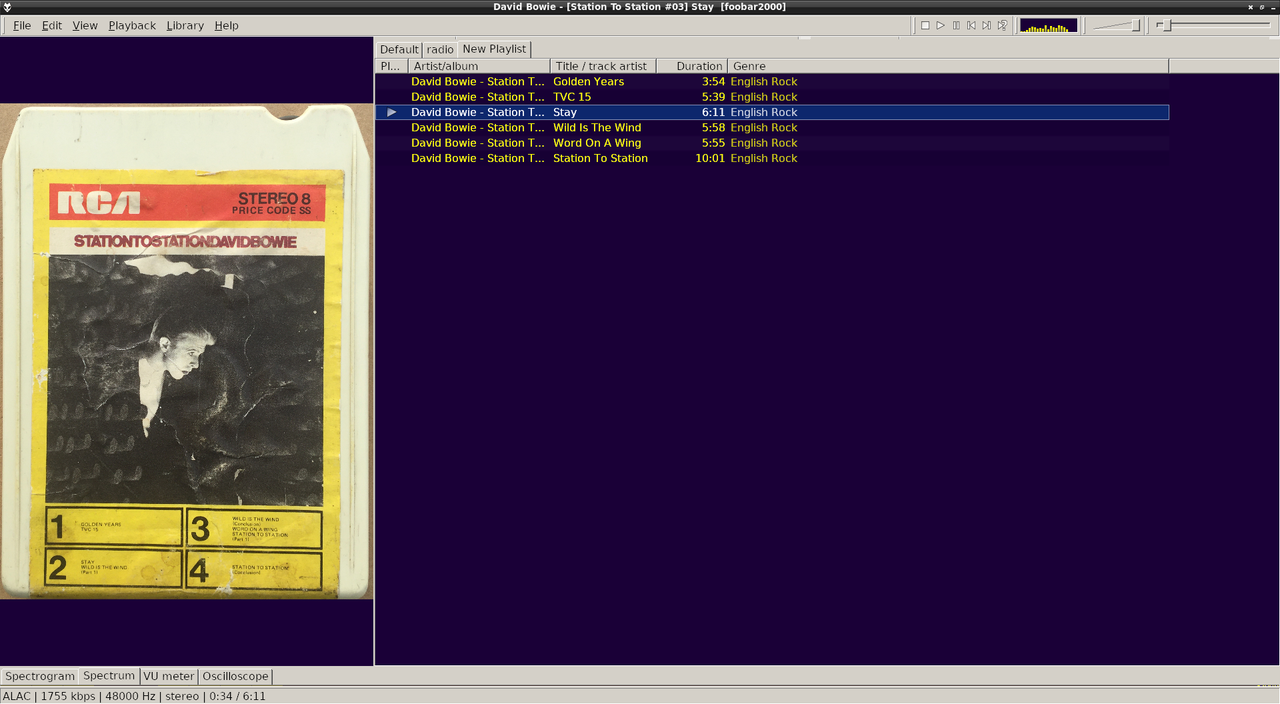Skip to the next track
Image resolution: width=1280 pixels, height=704 pixels.
[x=986, y=25]
